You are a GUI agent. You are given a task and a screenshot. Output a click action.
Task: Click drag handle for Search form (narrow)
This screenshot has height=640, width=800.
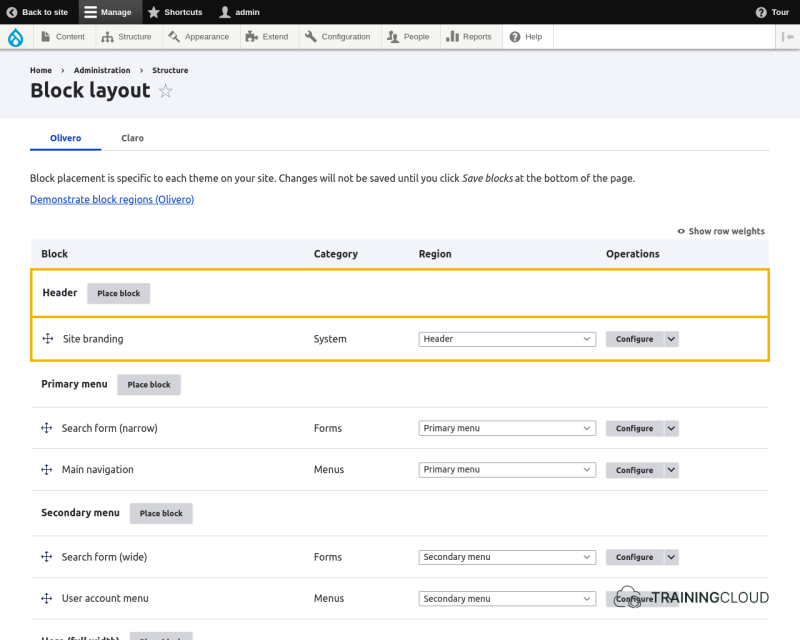[x=46, y=428]
